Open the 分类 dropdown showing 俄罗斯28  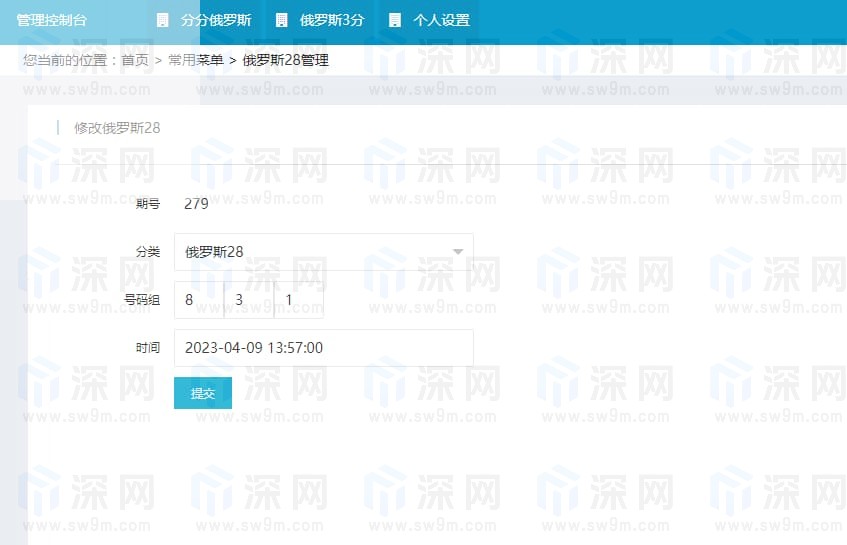(x=310, y=252)
